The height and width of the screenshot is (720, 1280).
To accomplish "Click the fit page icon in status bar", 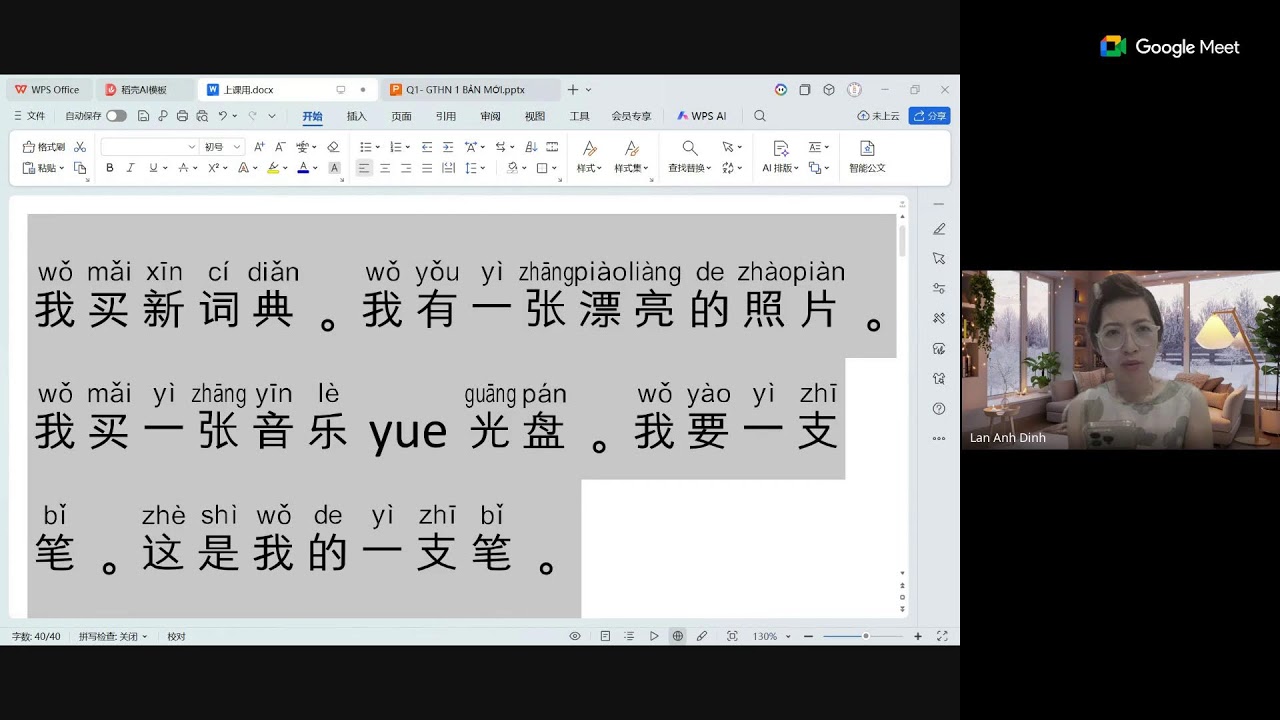I will (732, 636).
